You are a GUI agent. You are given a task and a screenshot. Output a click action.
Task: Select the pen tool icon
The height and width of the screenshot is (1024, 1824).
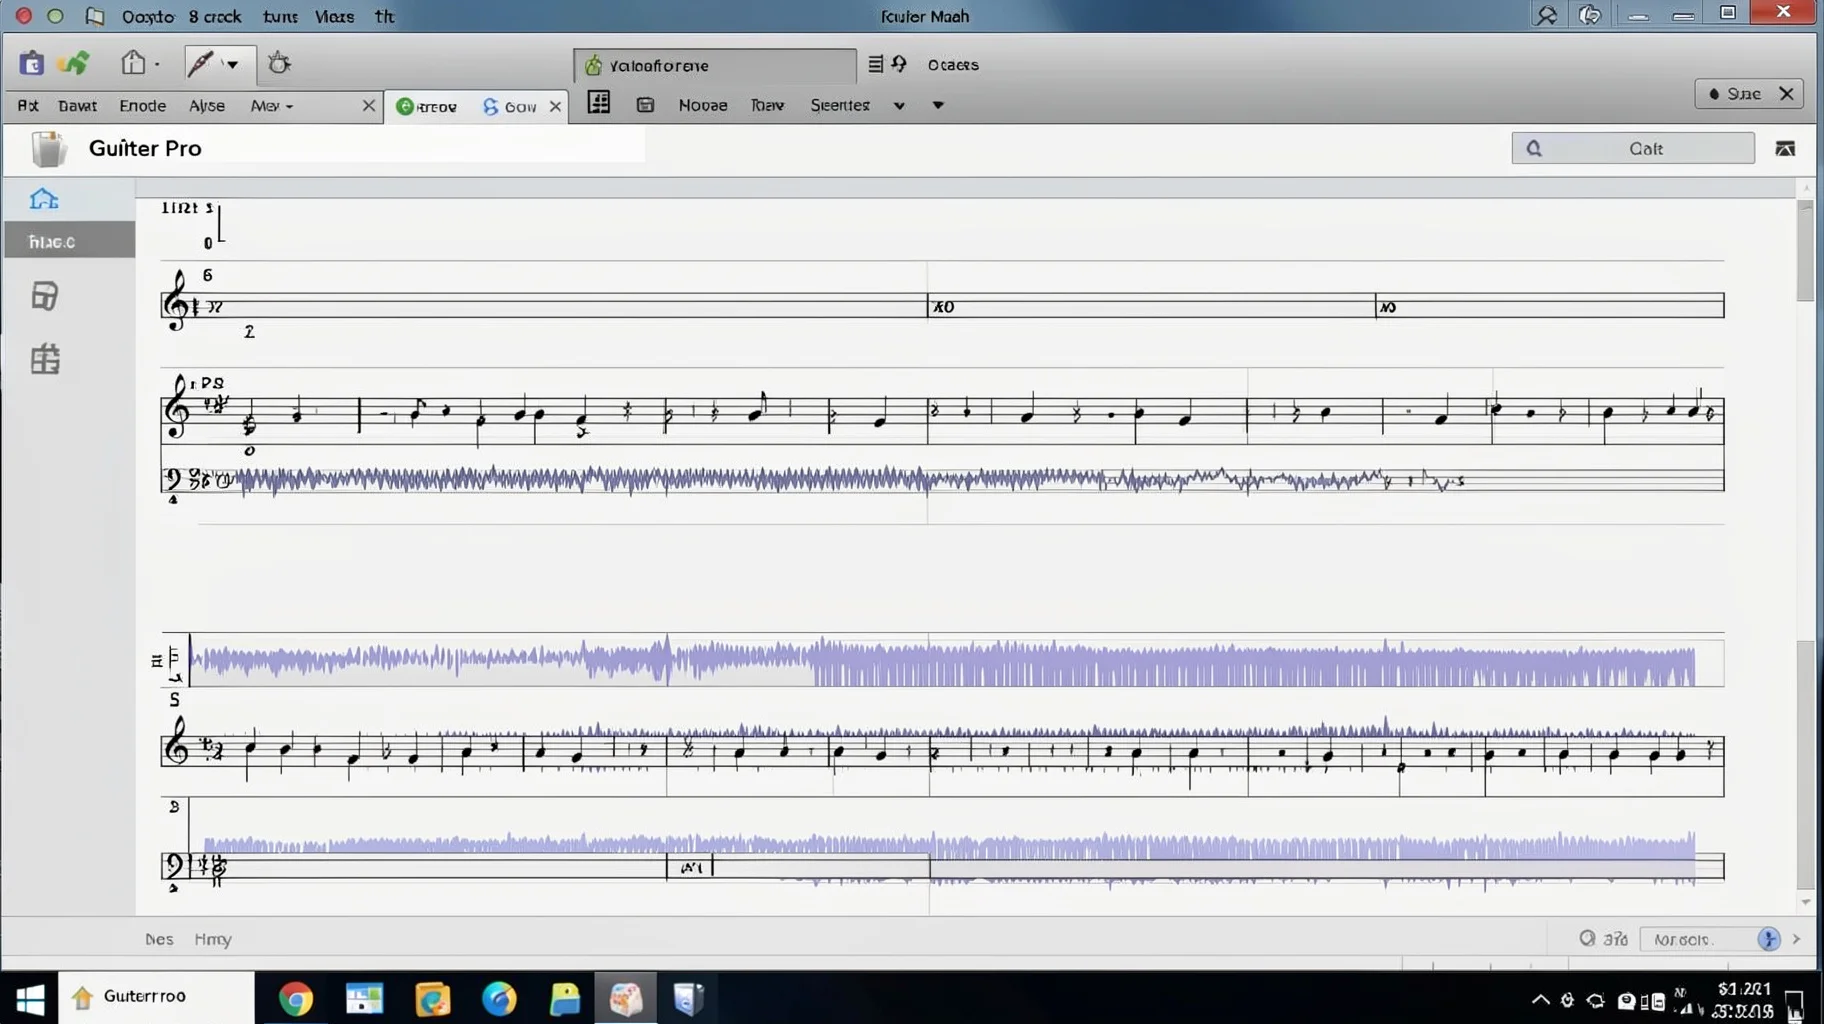(200, 64)
